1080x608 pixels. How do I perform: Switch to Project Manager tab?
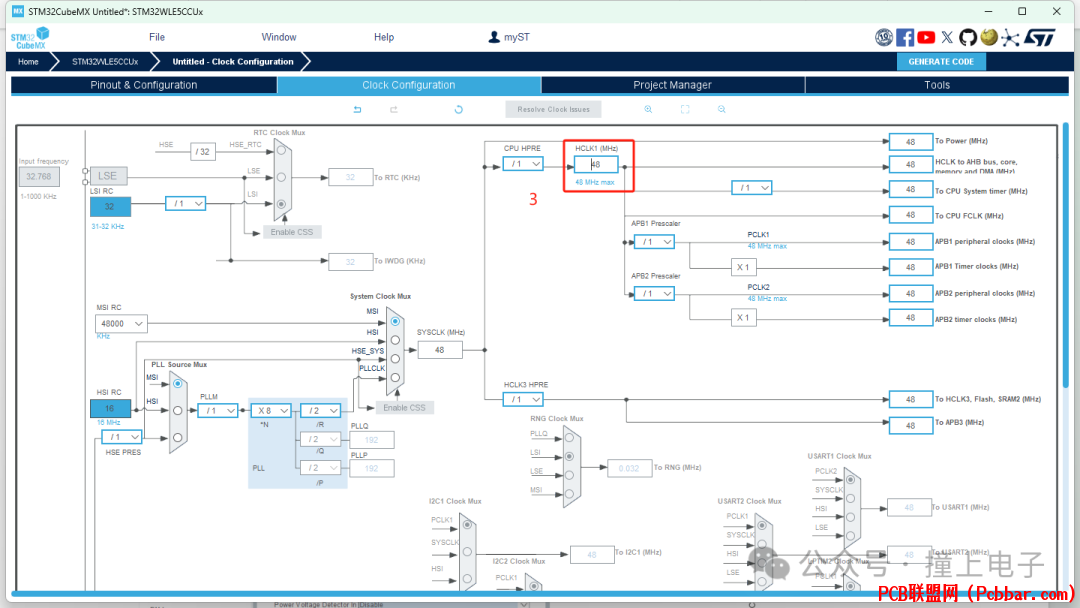pos(672,85)
